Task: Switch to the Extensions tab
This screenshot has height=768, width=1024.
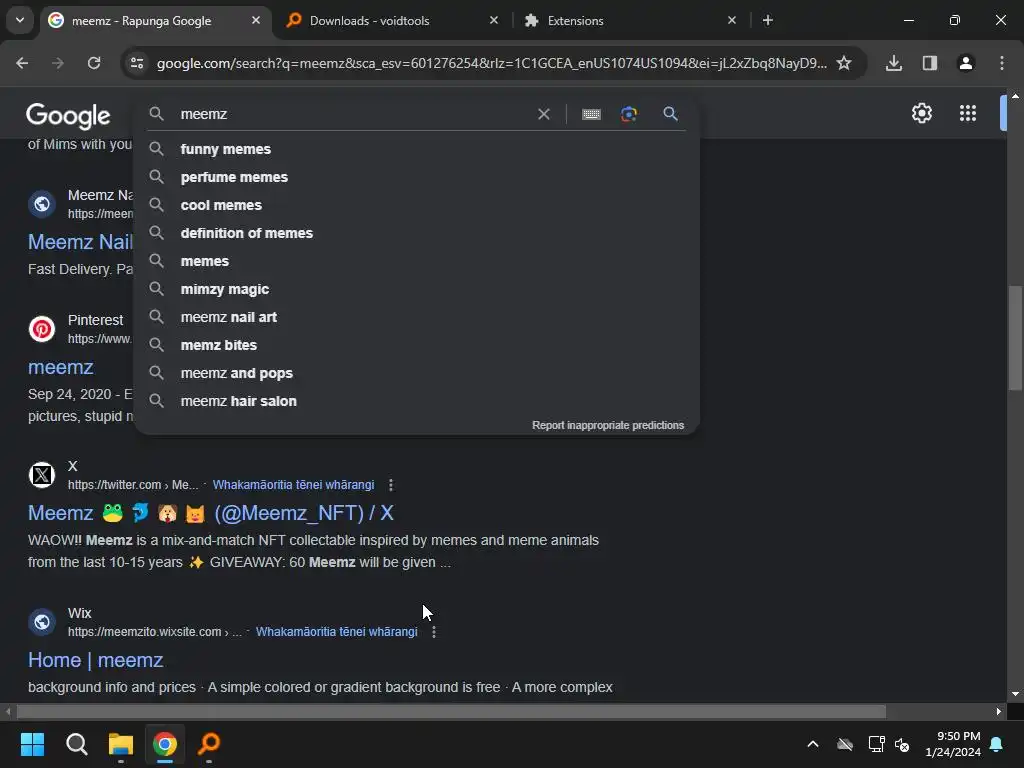Action: [630, 21]
